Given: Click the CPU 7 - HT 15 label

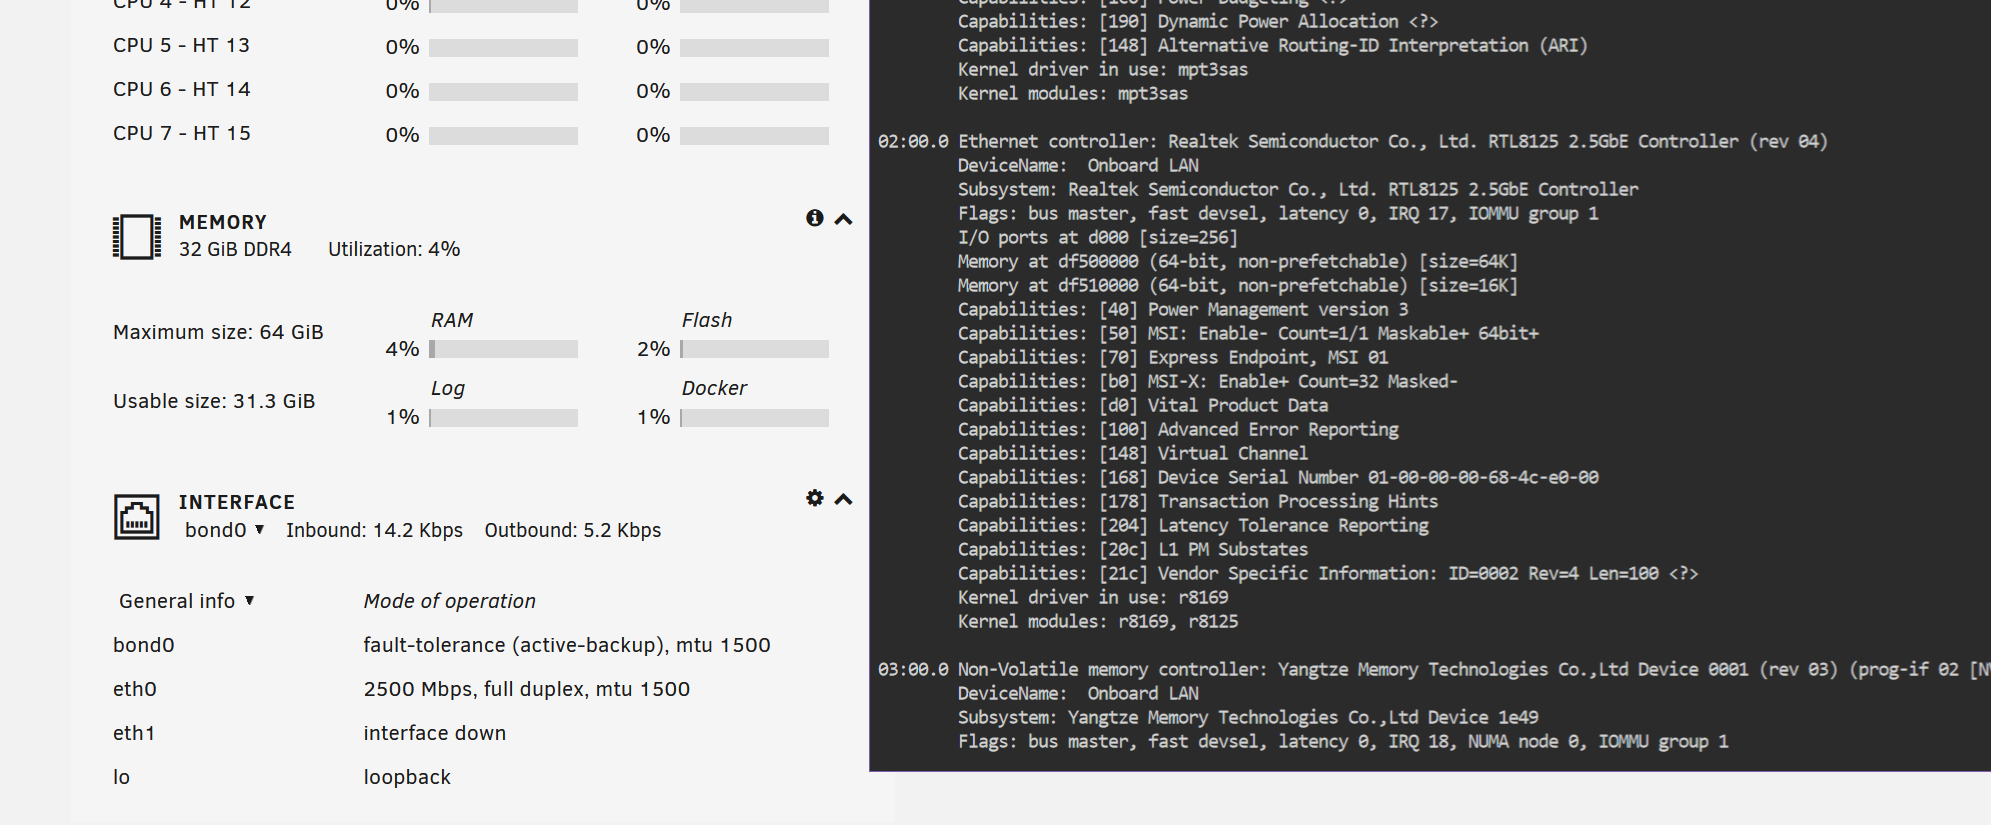Looking at the screenshot, I should [x=182, y=133].
